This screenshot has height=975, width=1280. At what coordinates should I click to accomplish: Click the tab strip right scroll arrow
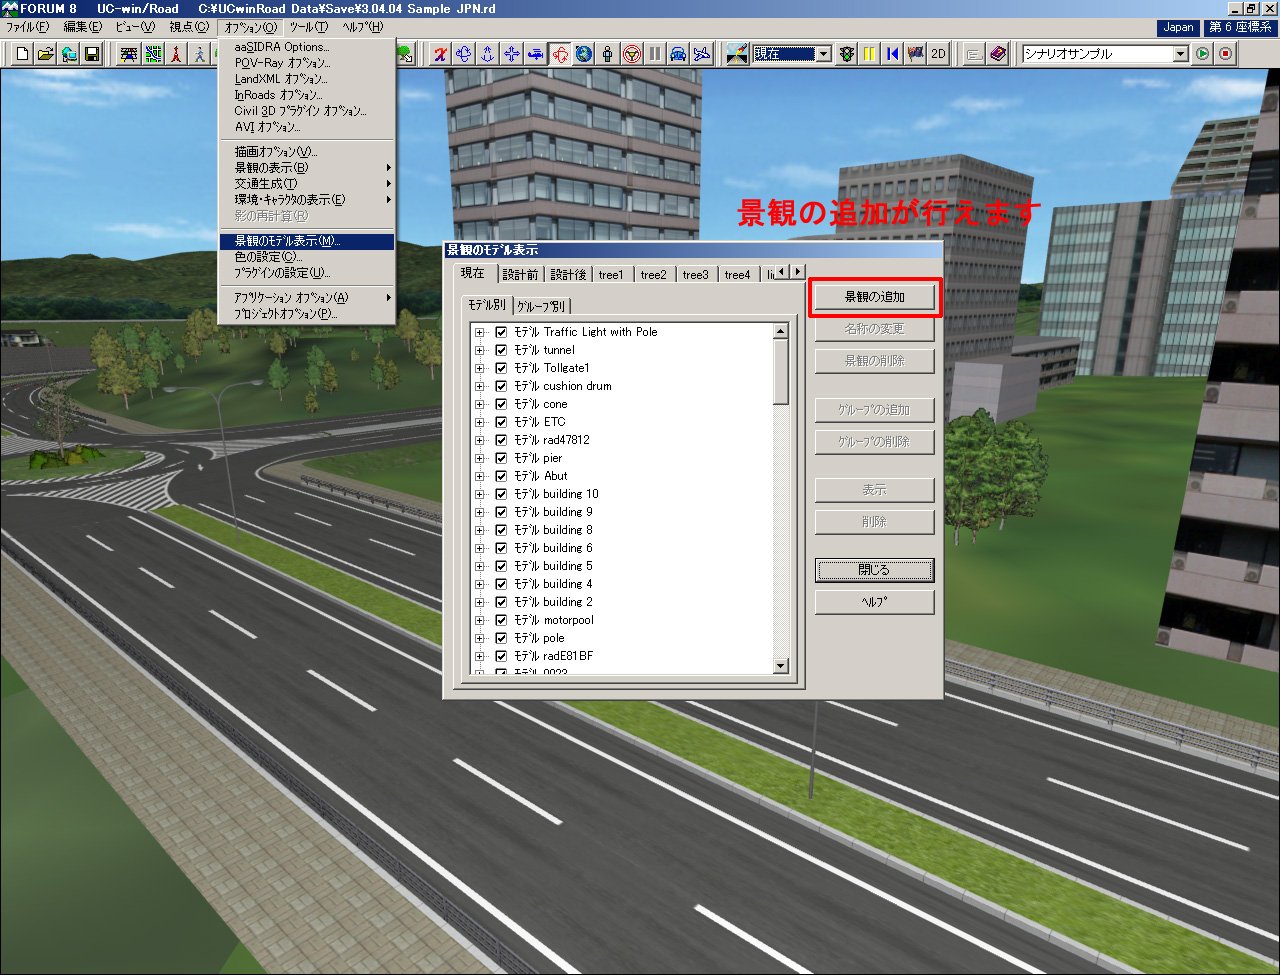pyautogui.click(x=797, y=271)
